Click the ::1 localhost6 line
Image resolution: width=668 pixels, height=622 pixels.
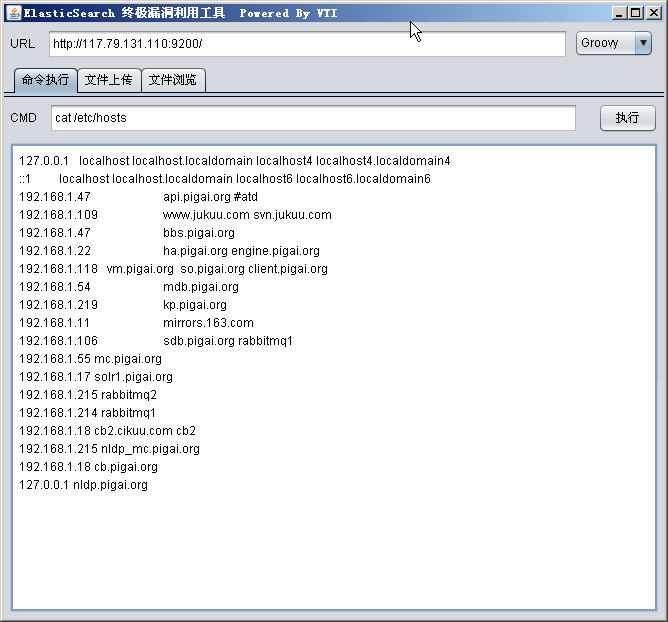click(225, 179)
